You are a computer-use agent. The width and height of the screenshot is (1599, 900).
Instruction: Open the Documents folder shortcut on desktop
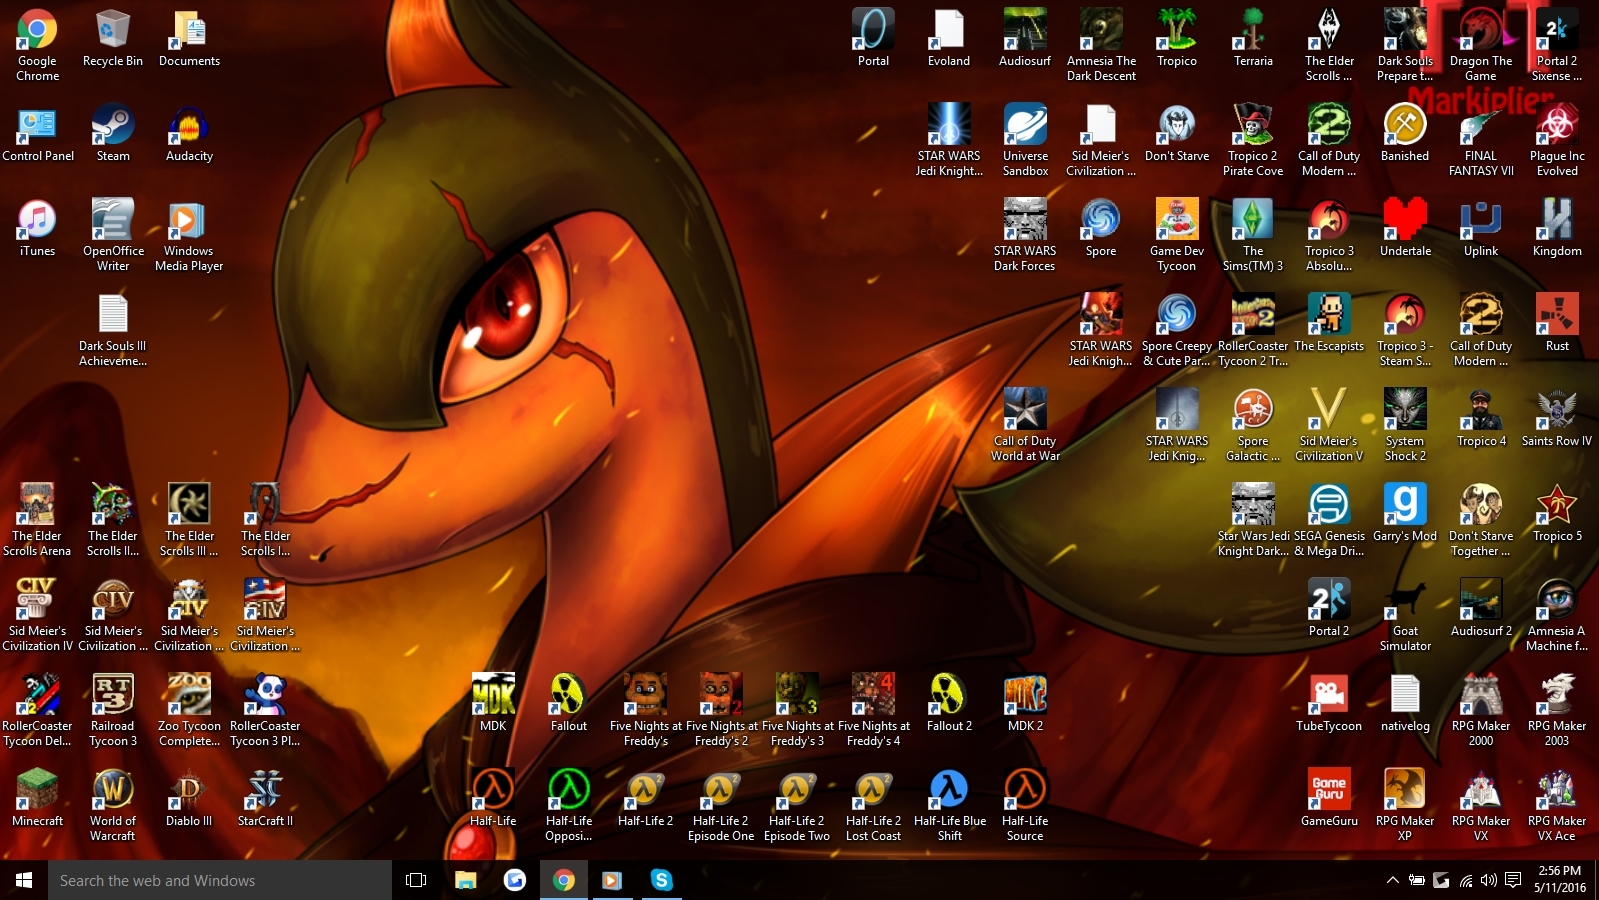point(189,39)
